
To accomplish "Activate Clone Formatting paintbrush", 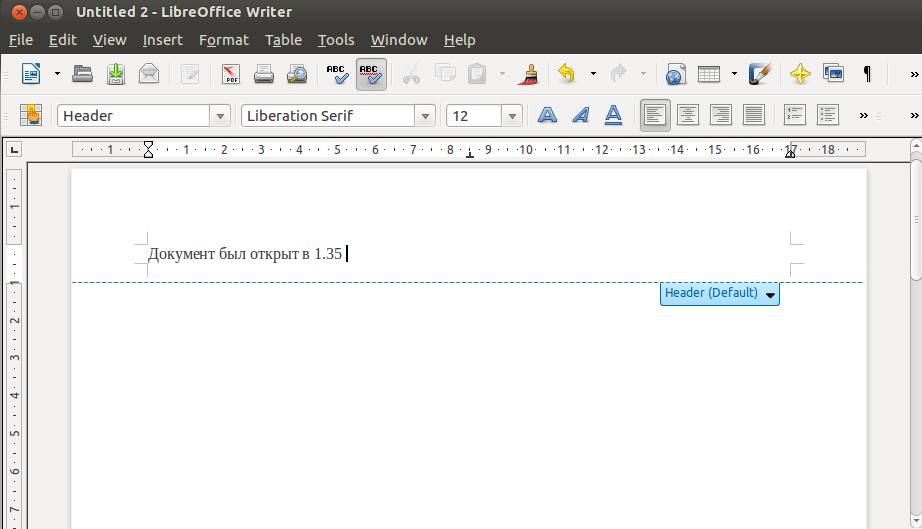I will [528, 74].
